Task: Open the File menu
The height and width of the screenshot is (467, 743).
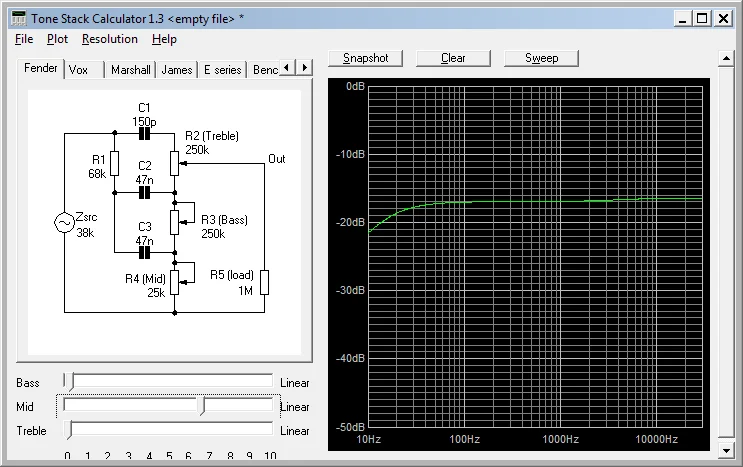Action: [24, 39]
